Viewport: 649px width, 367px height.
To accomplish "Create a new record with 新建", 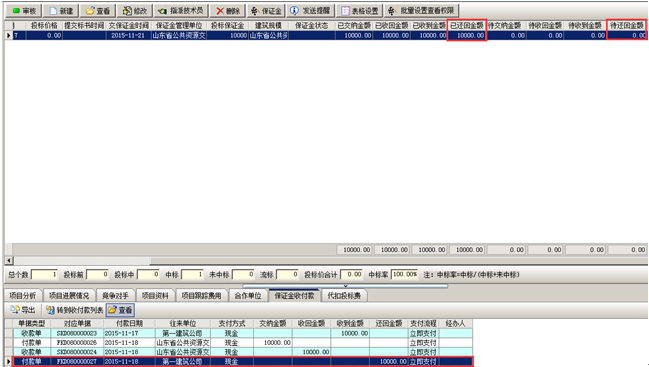I will (61, 11).
